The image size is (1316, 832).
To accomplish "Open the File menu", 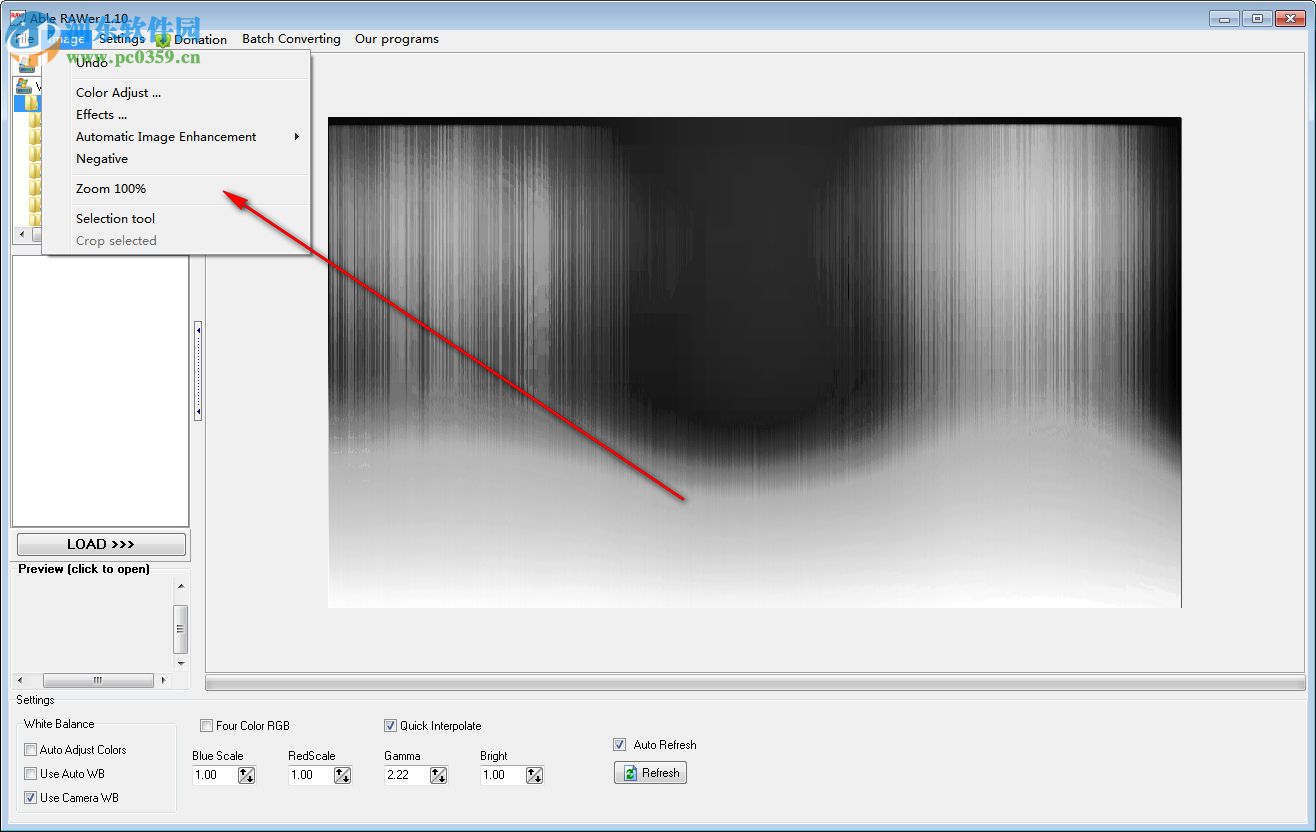I will [x=24, y=39].
